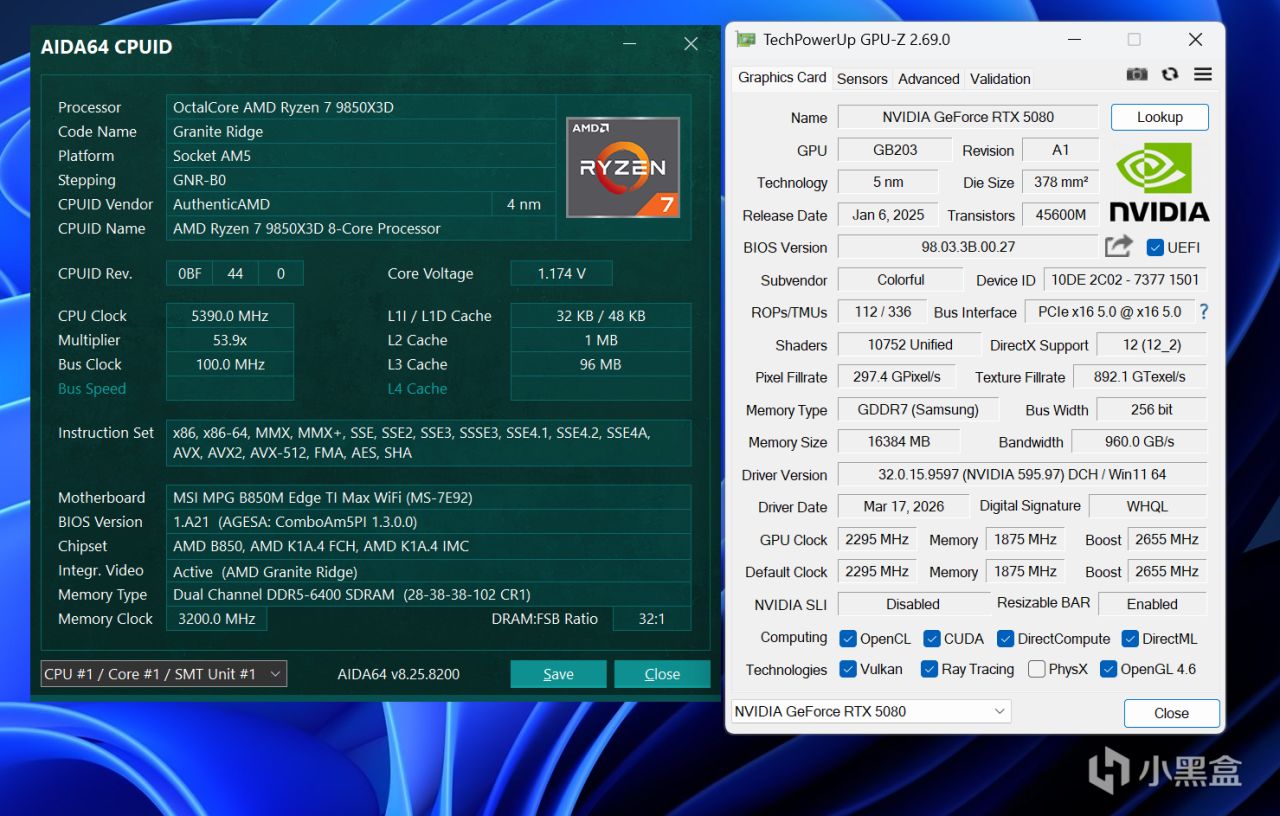Click the BIOS export share icon
Image resolution: width=1280 pixels, height=816 pixels.
pyautogui.click(x=1118, y=246)
